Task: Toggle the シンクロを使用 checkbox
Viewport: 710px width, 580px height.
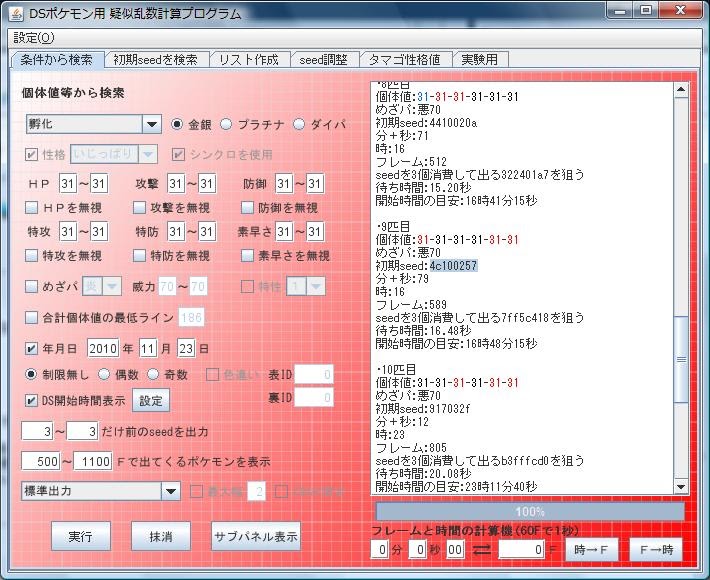Action: pyautogui.click(x=178, y=154)
